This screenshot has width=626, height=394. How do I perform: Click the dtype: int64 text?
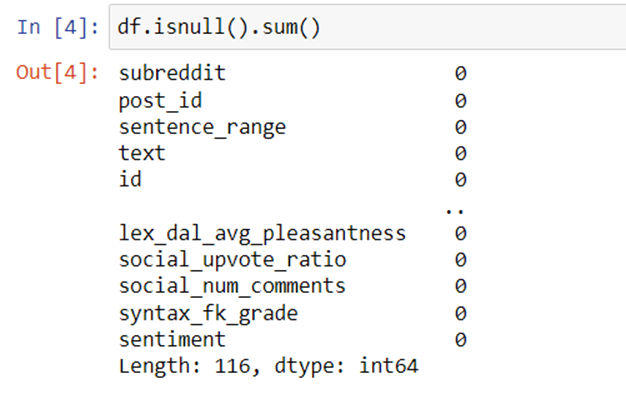pyautogui.click(x=347, y=366)
